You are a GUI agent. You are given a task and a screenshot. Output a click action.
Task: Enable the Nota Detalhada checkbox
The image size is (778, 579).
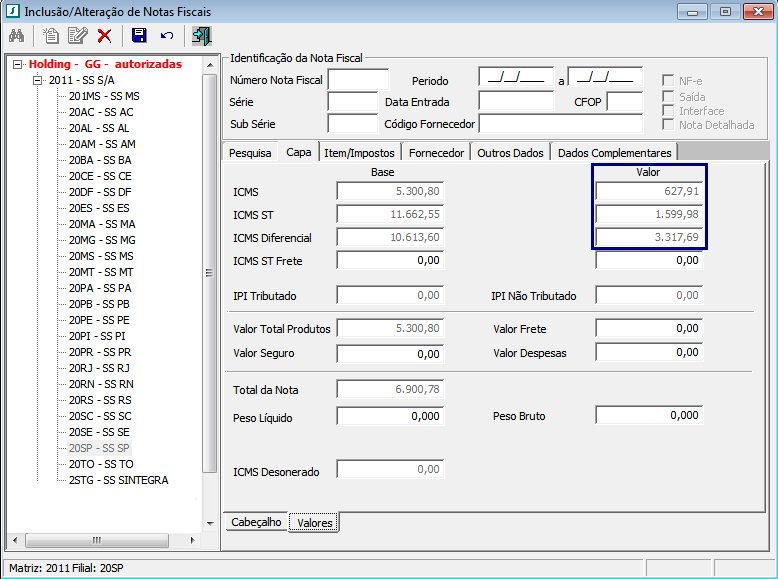(669, 125)
